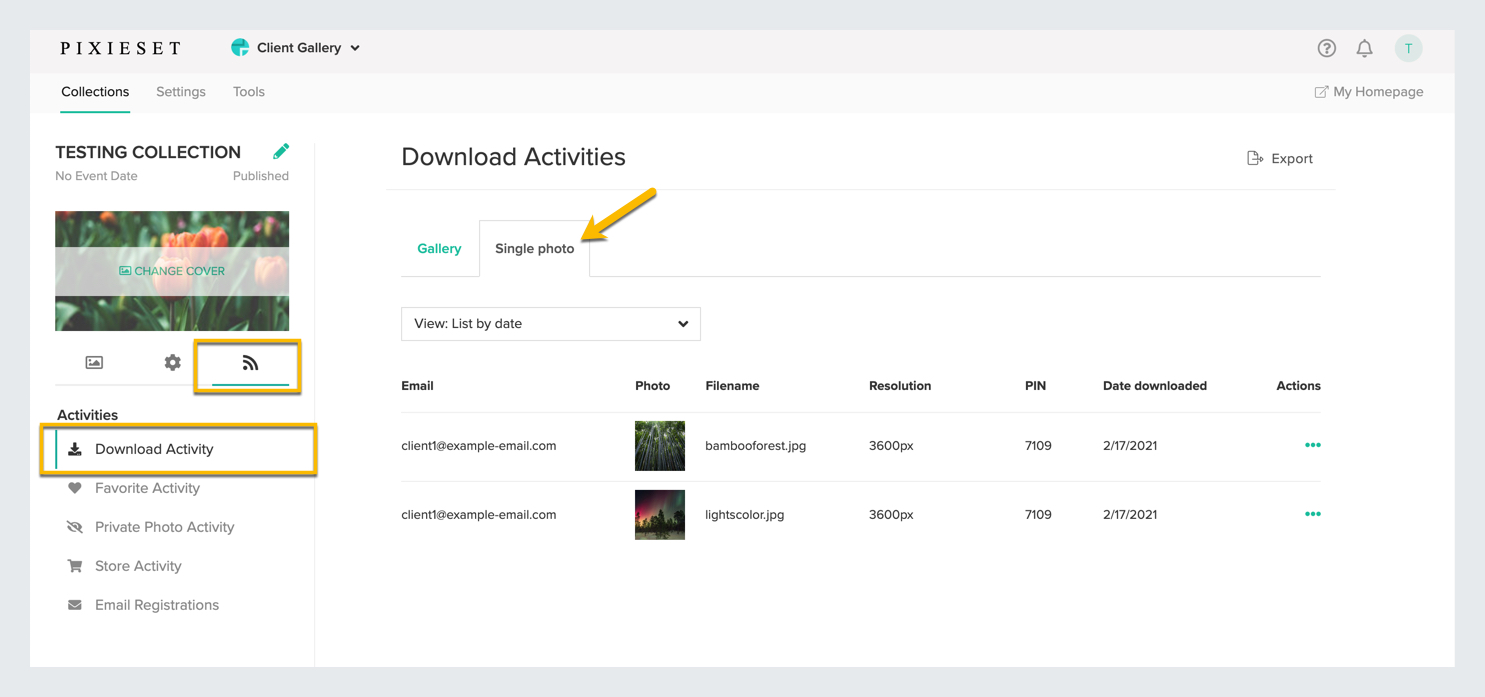Viewport: 1485px width, 697px height.
Task: Click 2/17/2021 date in bambooforest.jpg row
Action: pyautogui.click(x=1130, y=446)
